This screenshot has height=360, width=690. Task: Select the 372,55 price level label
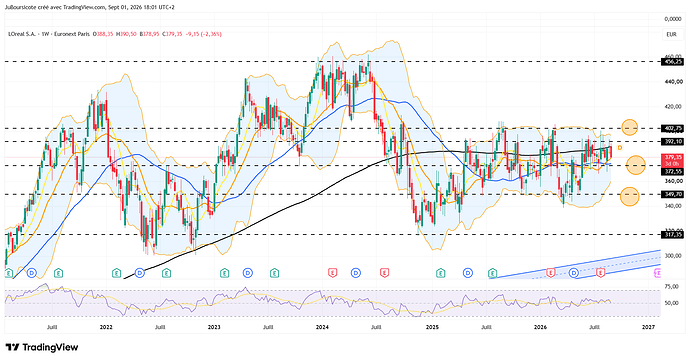pyautogui.click(x=672, y=172)
